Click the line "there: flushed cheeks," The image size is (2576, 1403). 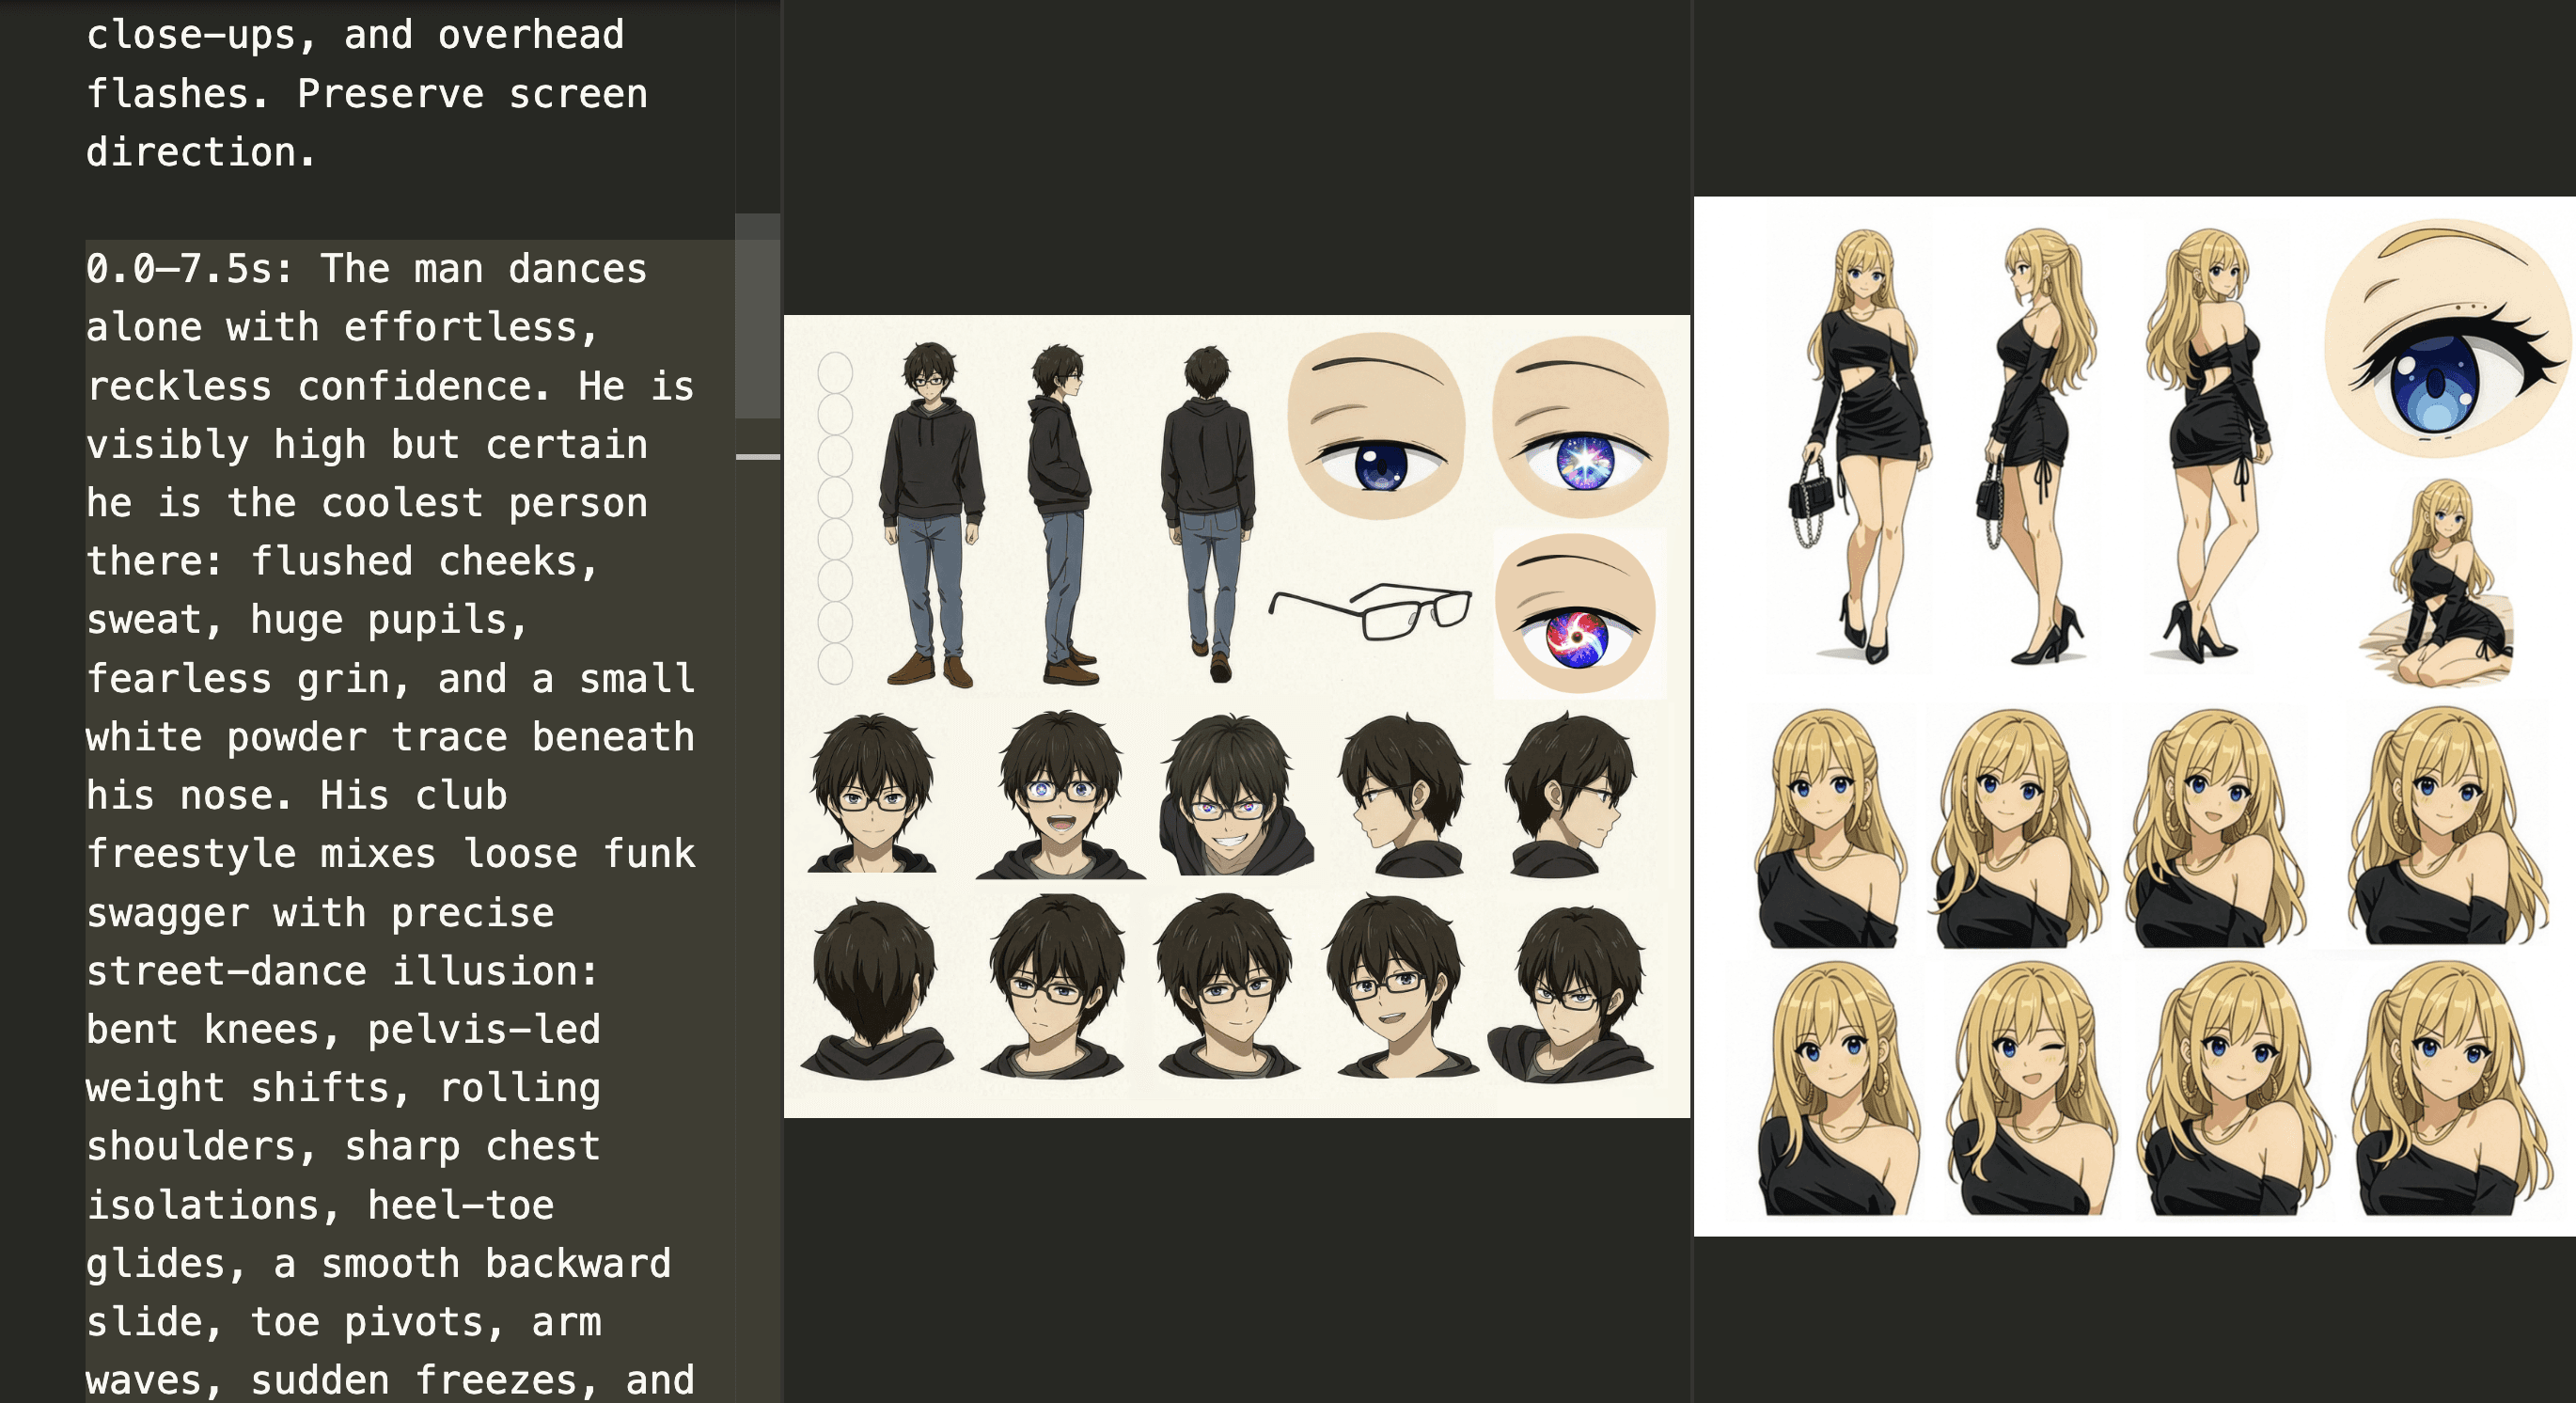coord(343,561)
